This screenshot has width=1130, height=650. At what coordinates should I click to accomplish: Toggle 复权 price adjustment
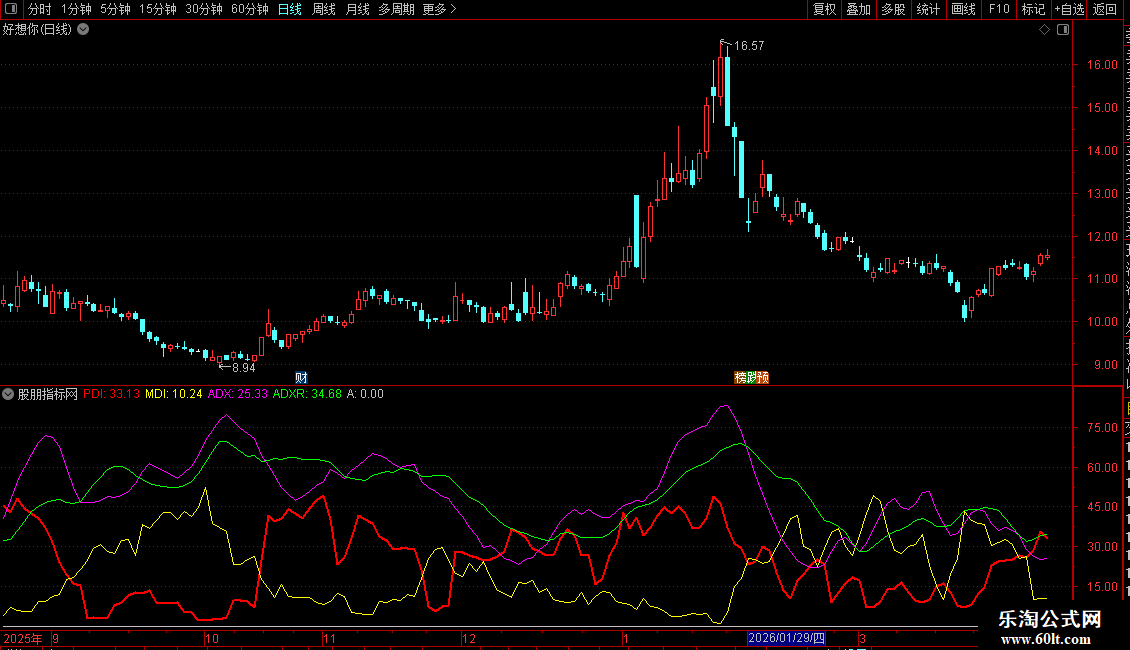click(x=824, y=9)
